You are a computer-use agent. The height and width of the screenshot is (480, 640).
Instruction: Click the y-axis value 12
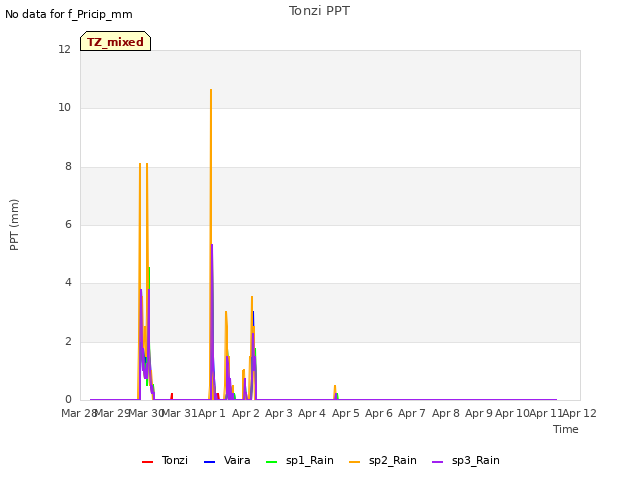(64, 49)
